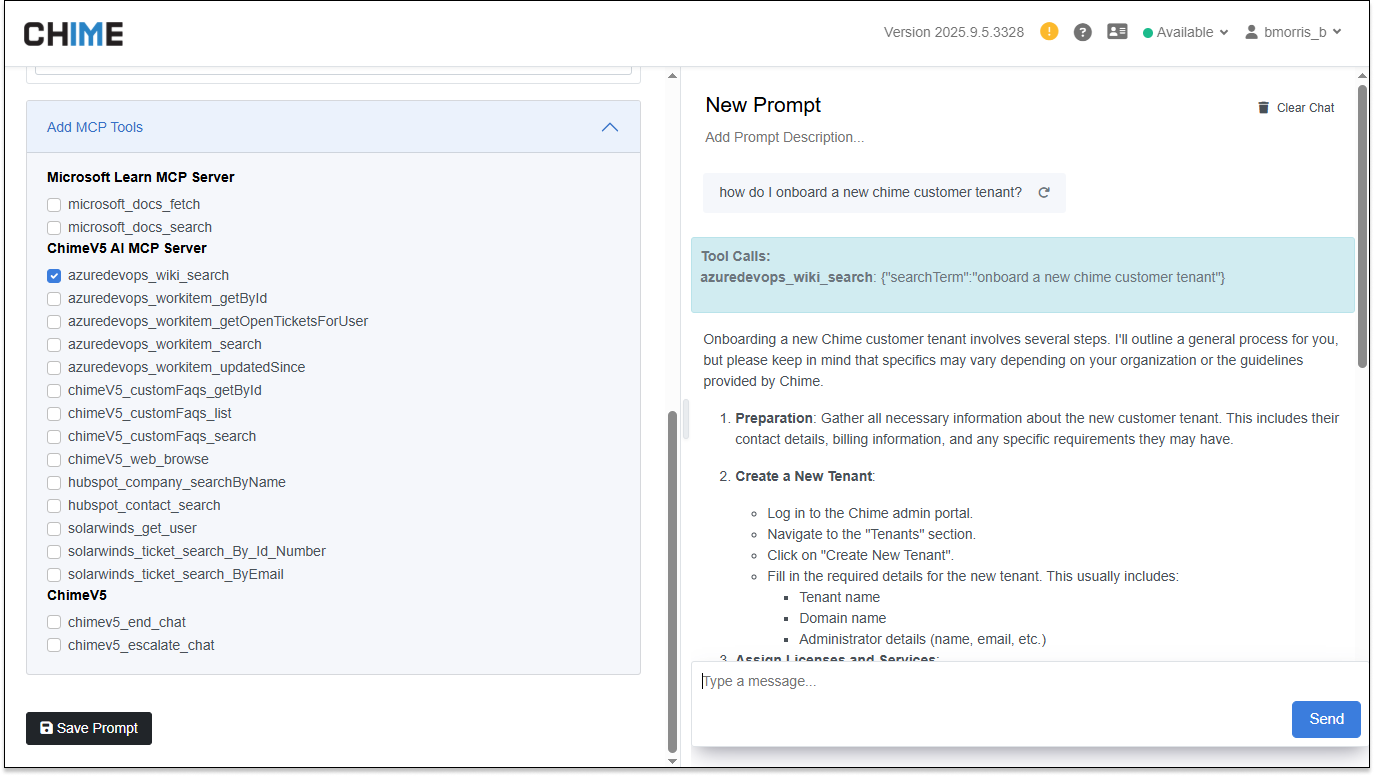Click the ChimeV5 AI MCP Server heading
The image size is (1374, 776).
point(127,248)
